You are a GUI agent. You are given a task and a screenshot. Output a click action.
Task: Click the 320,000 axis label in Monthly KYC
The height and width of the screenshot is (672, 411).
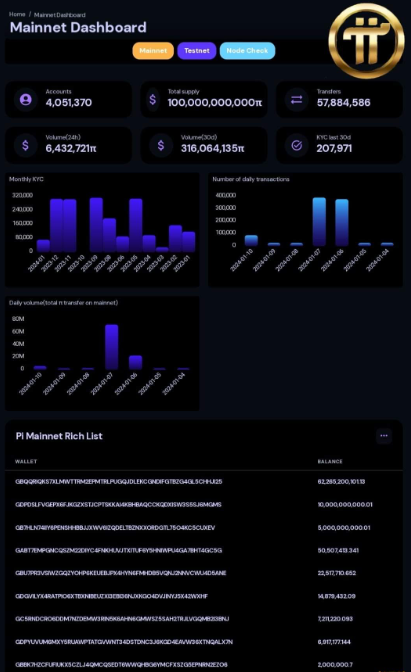[x=23, y=195]
